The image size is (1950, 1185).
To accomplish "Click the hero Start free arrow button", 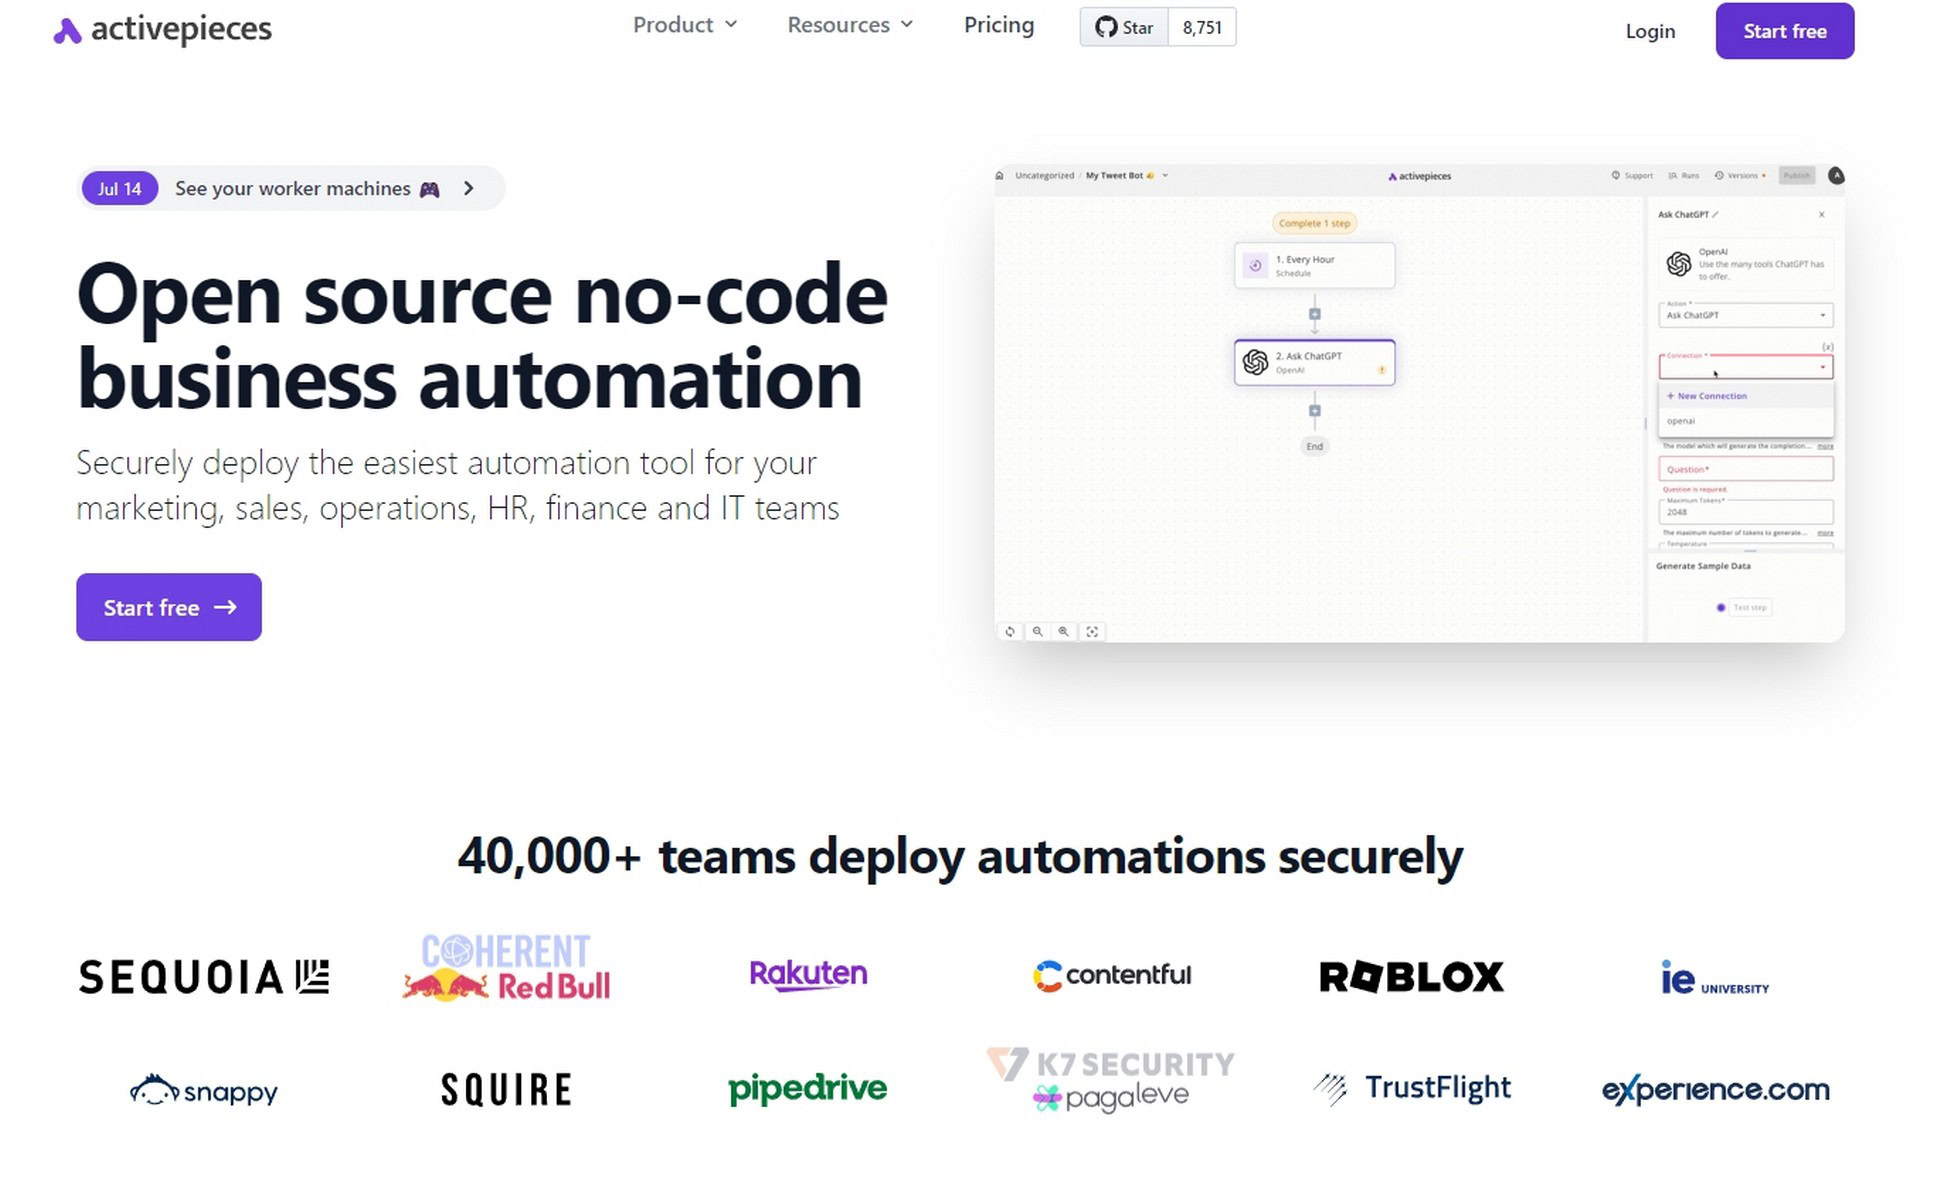I will tap(169, 607).
